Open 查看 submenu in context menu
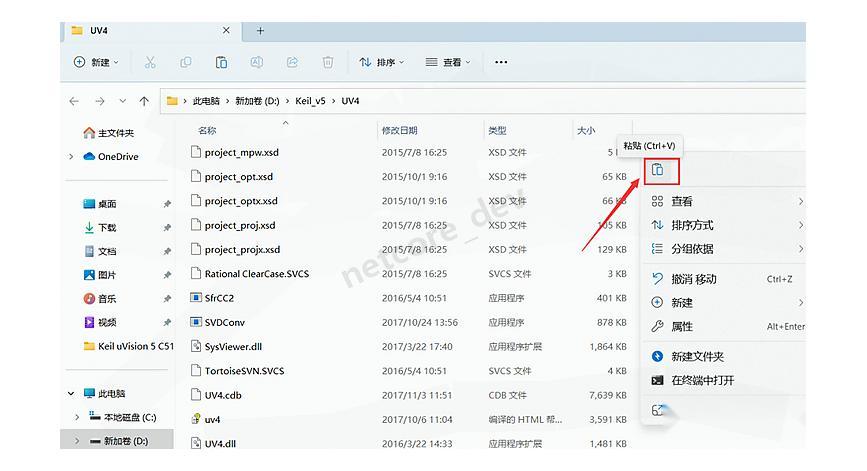 727,202
